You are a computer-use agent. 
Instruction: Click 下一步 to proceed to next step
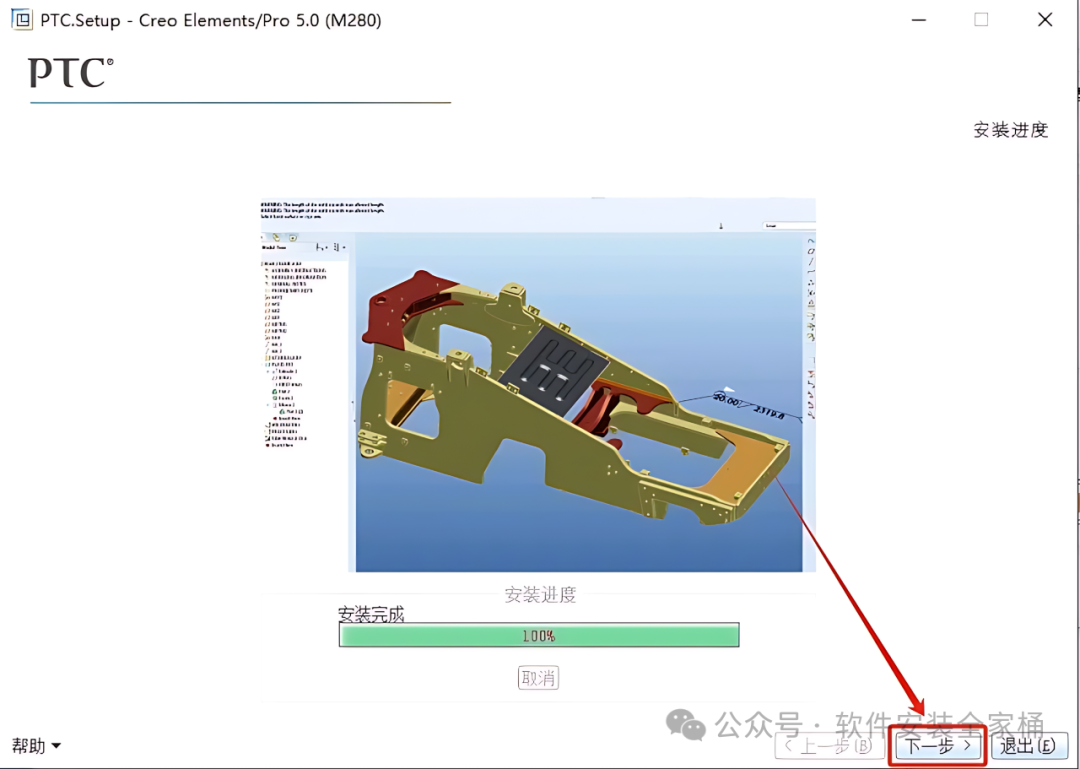(x=938, y=746)
